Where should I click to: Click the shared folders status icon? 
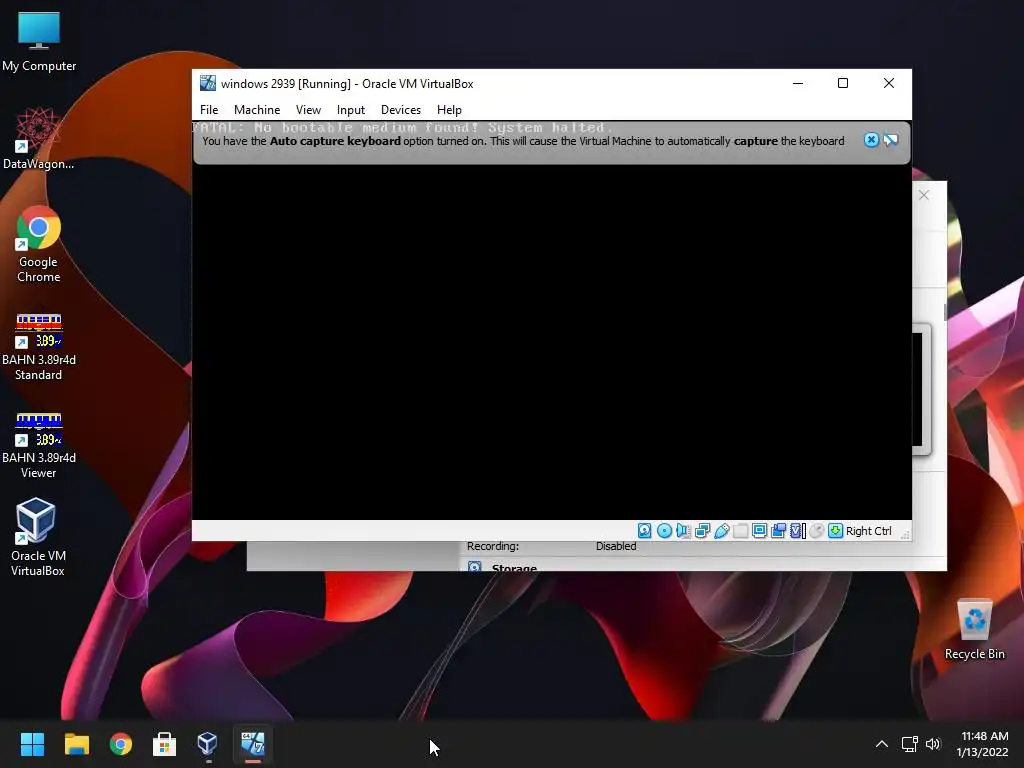click(741, 531)
